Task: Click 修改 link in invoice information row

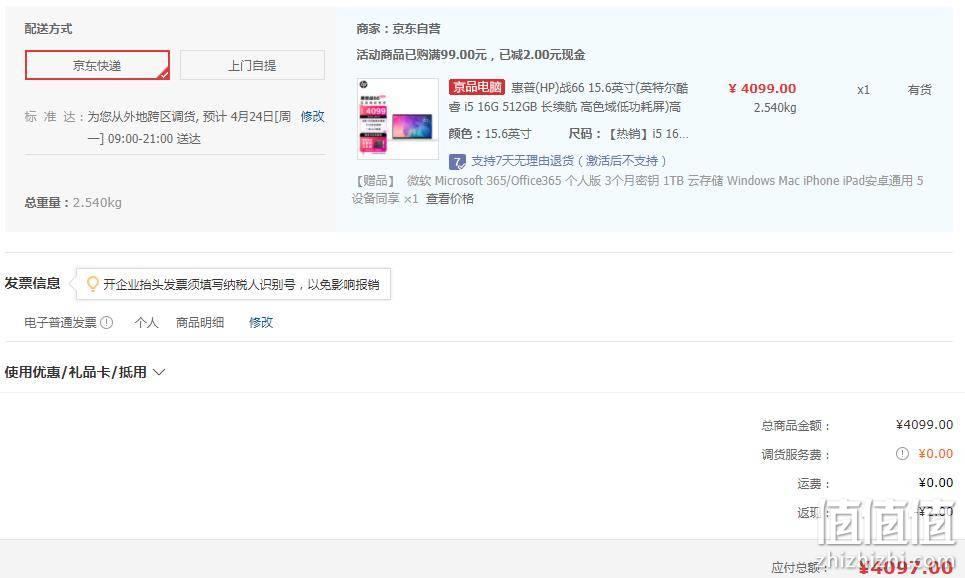Action: pos(260,322)
